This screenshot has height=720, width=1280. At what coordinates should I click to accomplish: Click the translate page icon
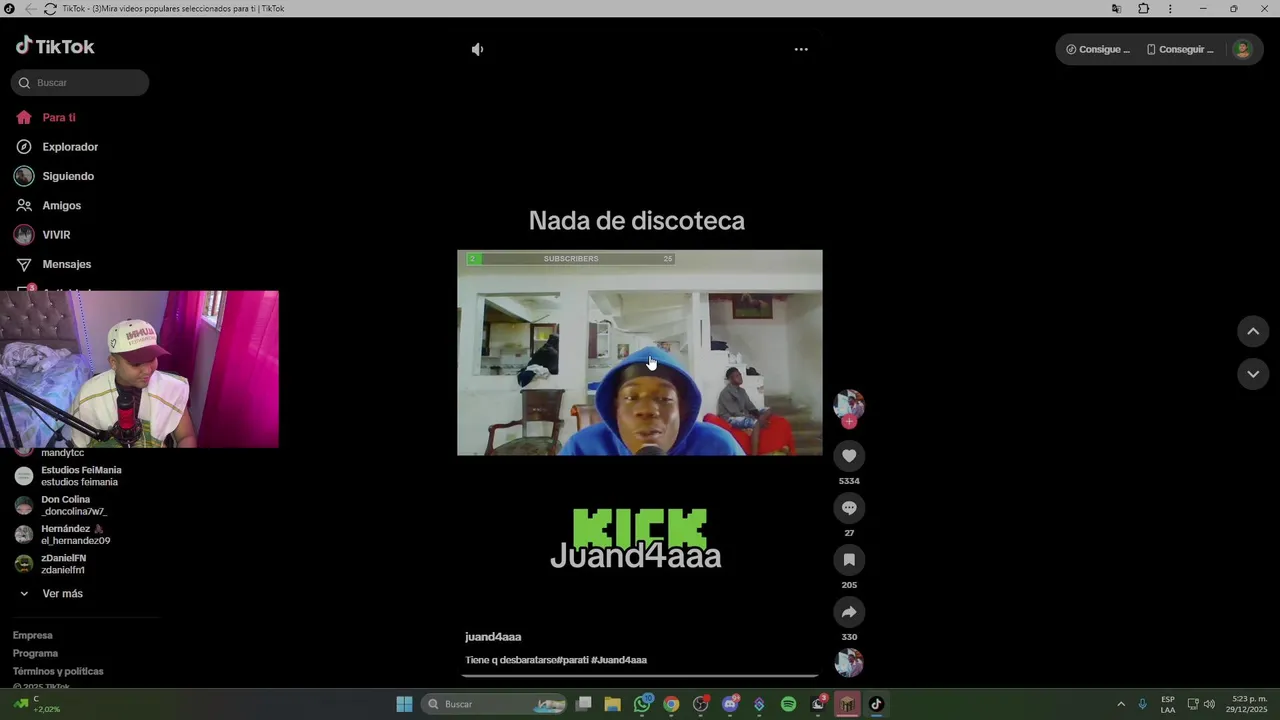(x=1116, y=9)
